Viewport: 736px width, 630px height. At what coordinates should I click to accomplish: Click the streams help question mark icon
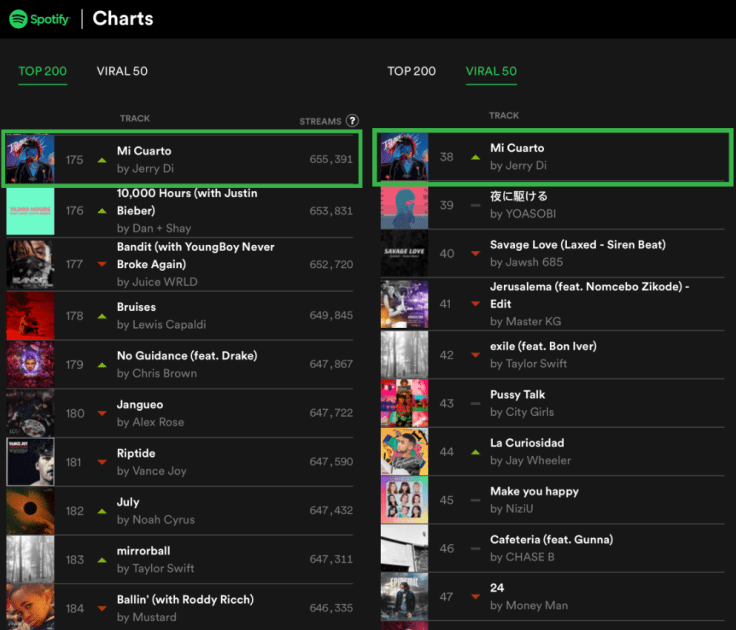352,121
